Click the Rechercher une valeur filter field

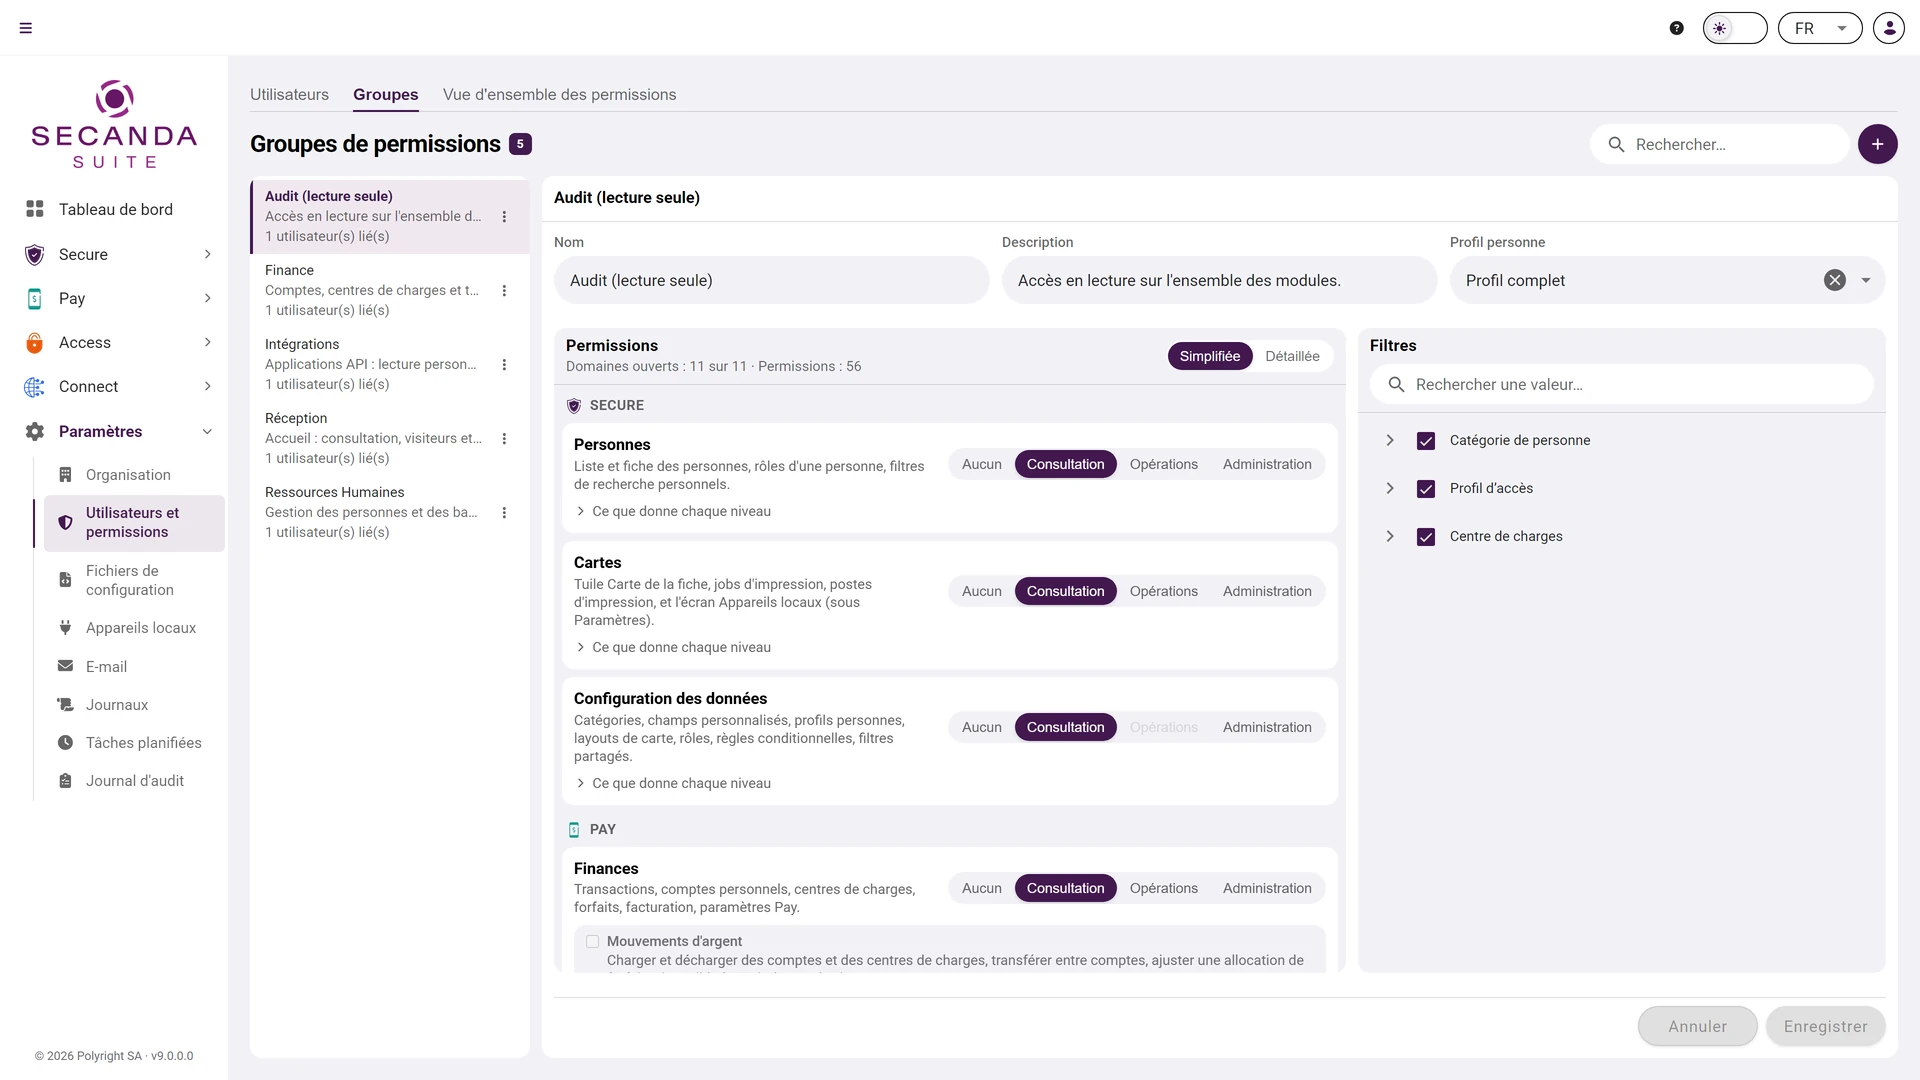click(x=1622, y=384)
